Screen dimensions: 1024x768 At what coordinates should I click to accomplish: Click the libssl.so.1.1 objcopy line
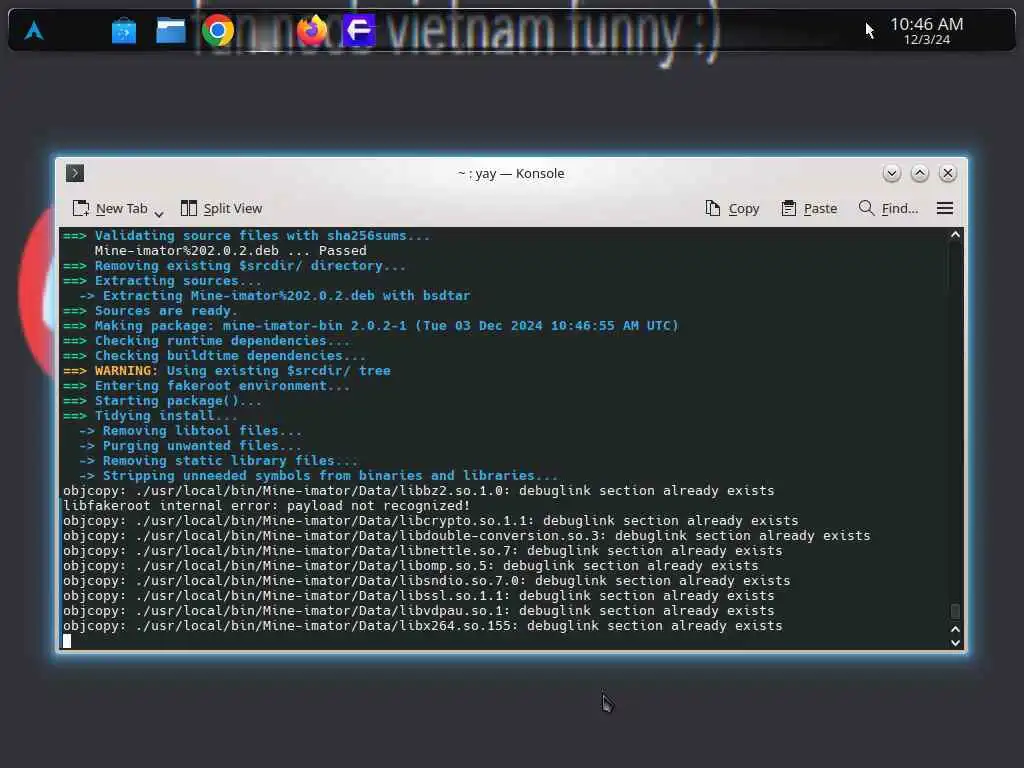point(419,596)
